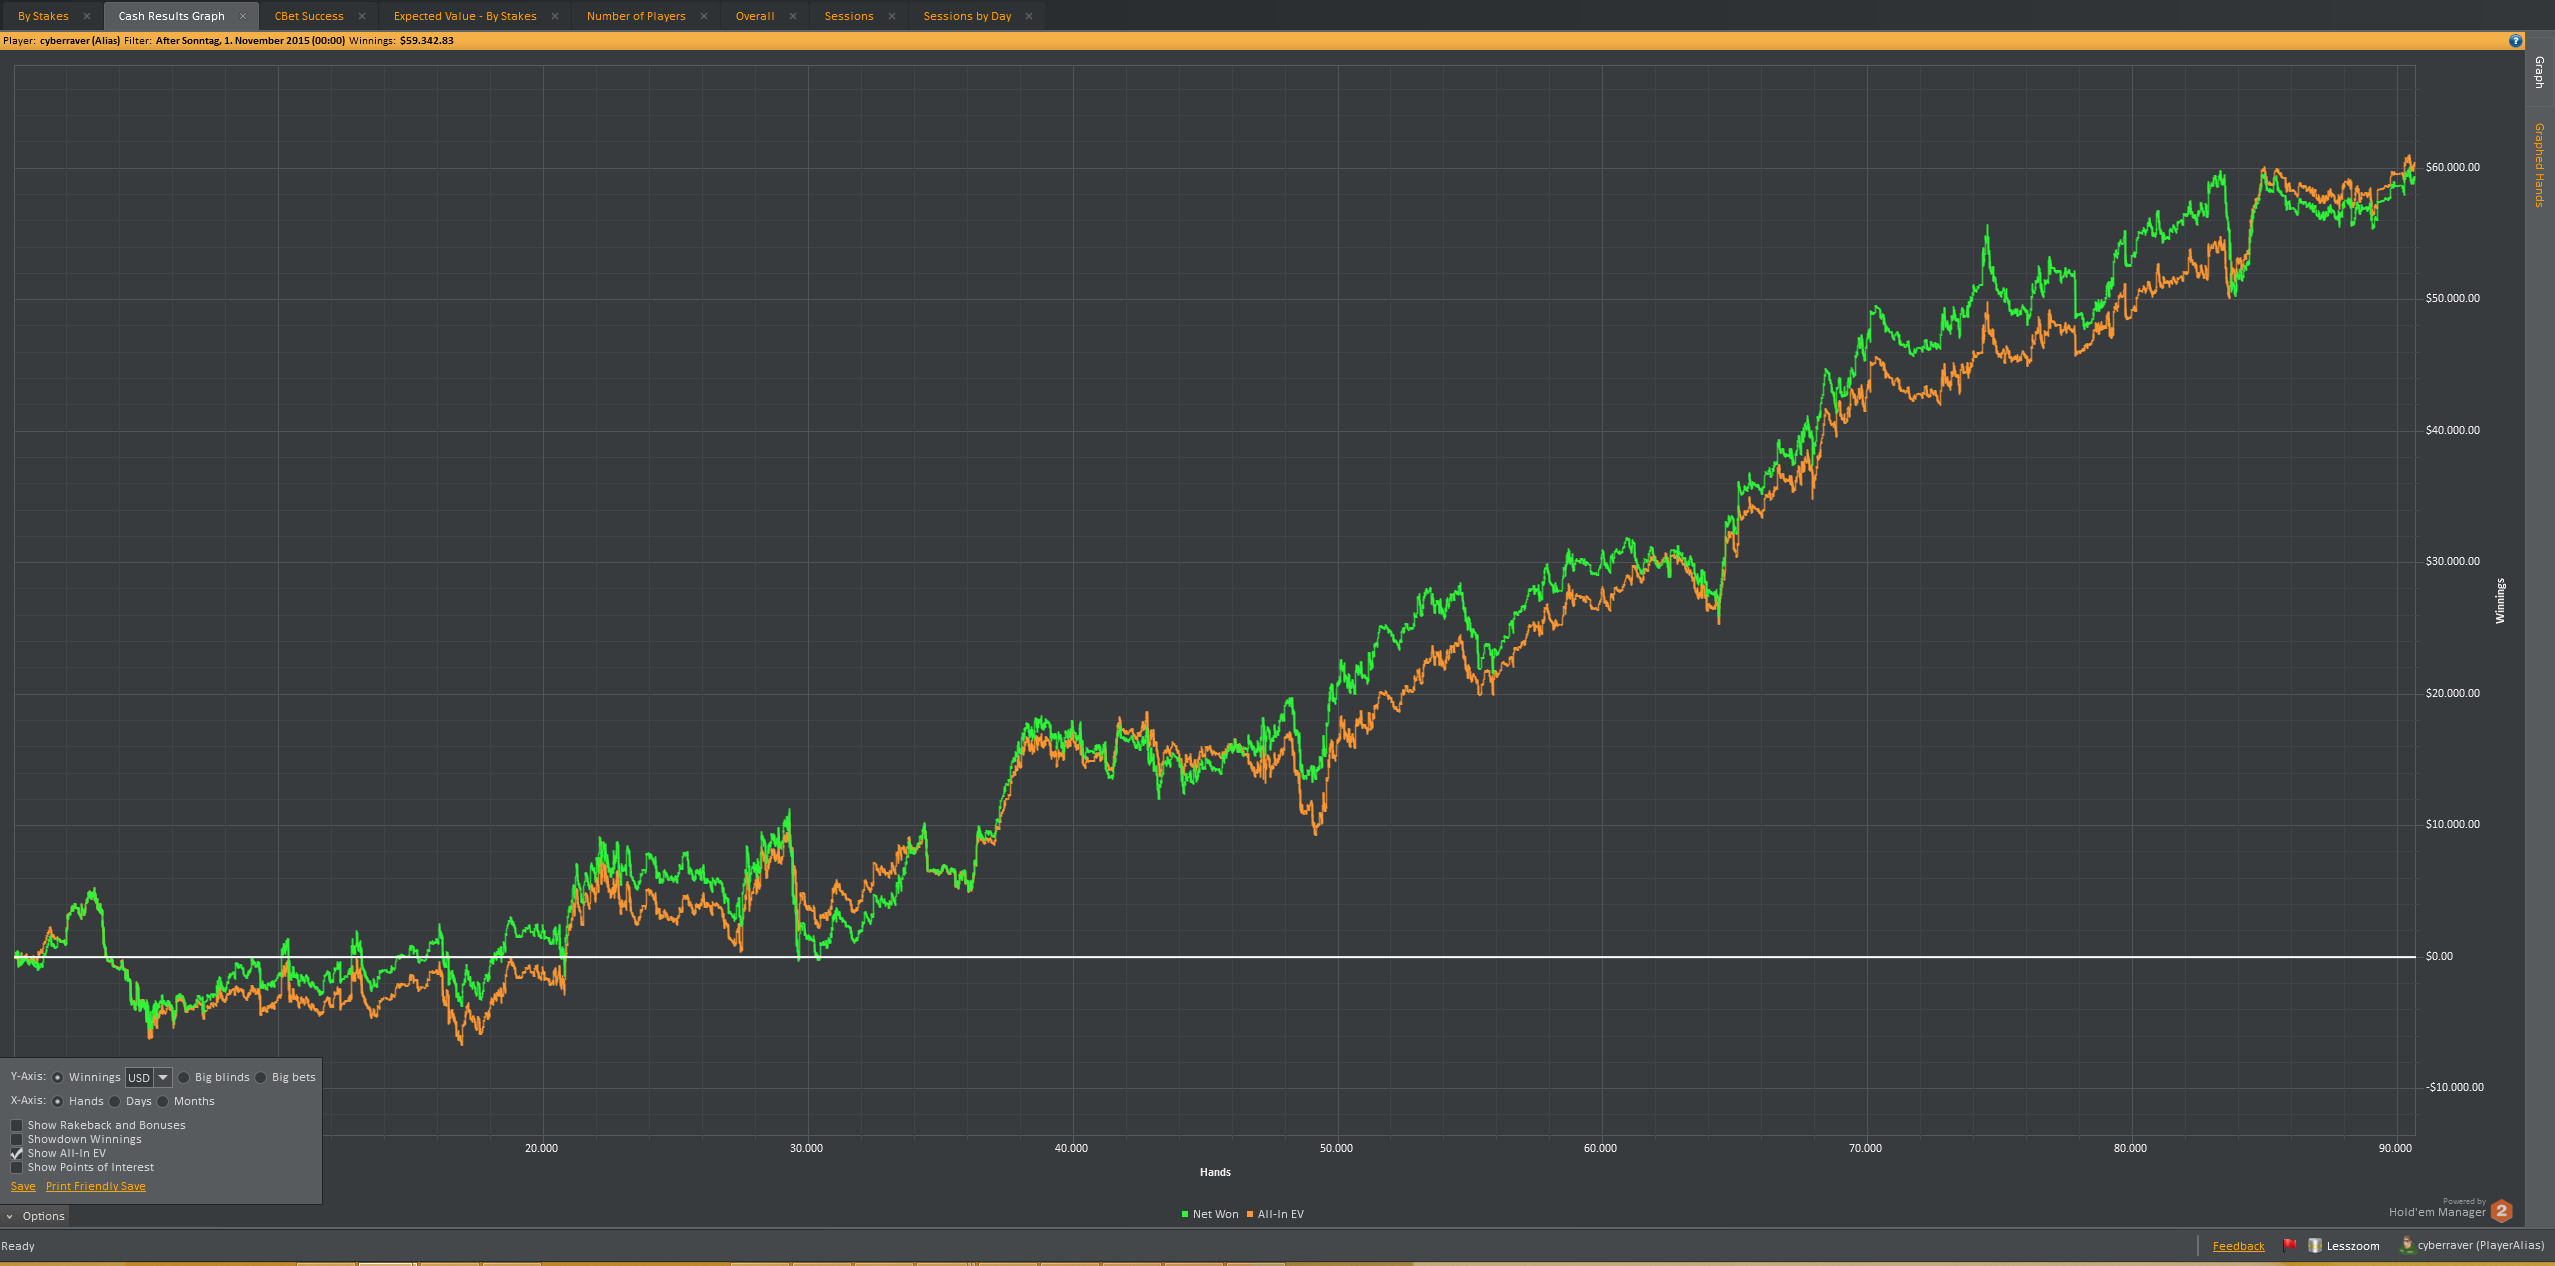This screenshot has height=1266, width=2555.
Task: Open the Feedback link
Action: 2238,1246
